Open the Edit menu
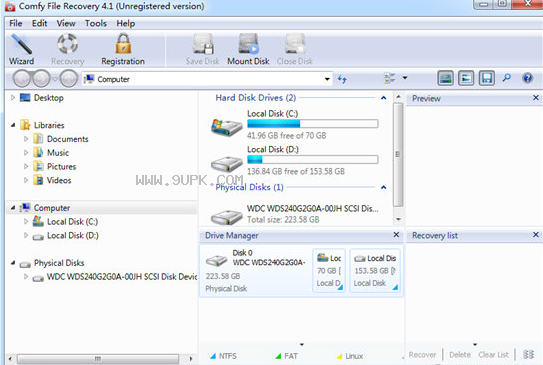The image size is (543, 365). (x=39, y=24)
